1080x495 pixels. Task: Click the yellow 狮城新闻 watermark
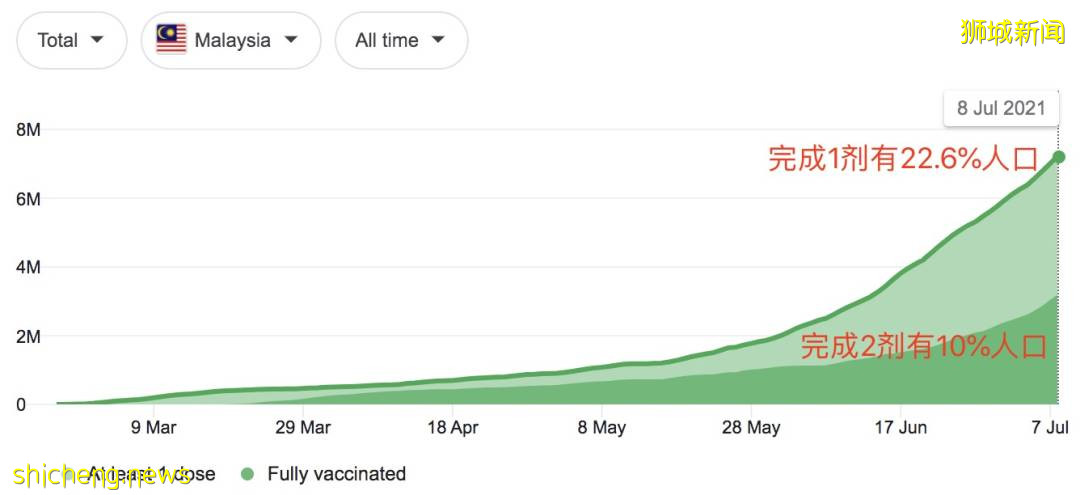tap(1012, 32)
